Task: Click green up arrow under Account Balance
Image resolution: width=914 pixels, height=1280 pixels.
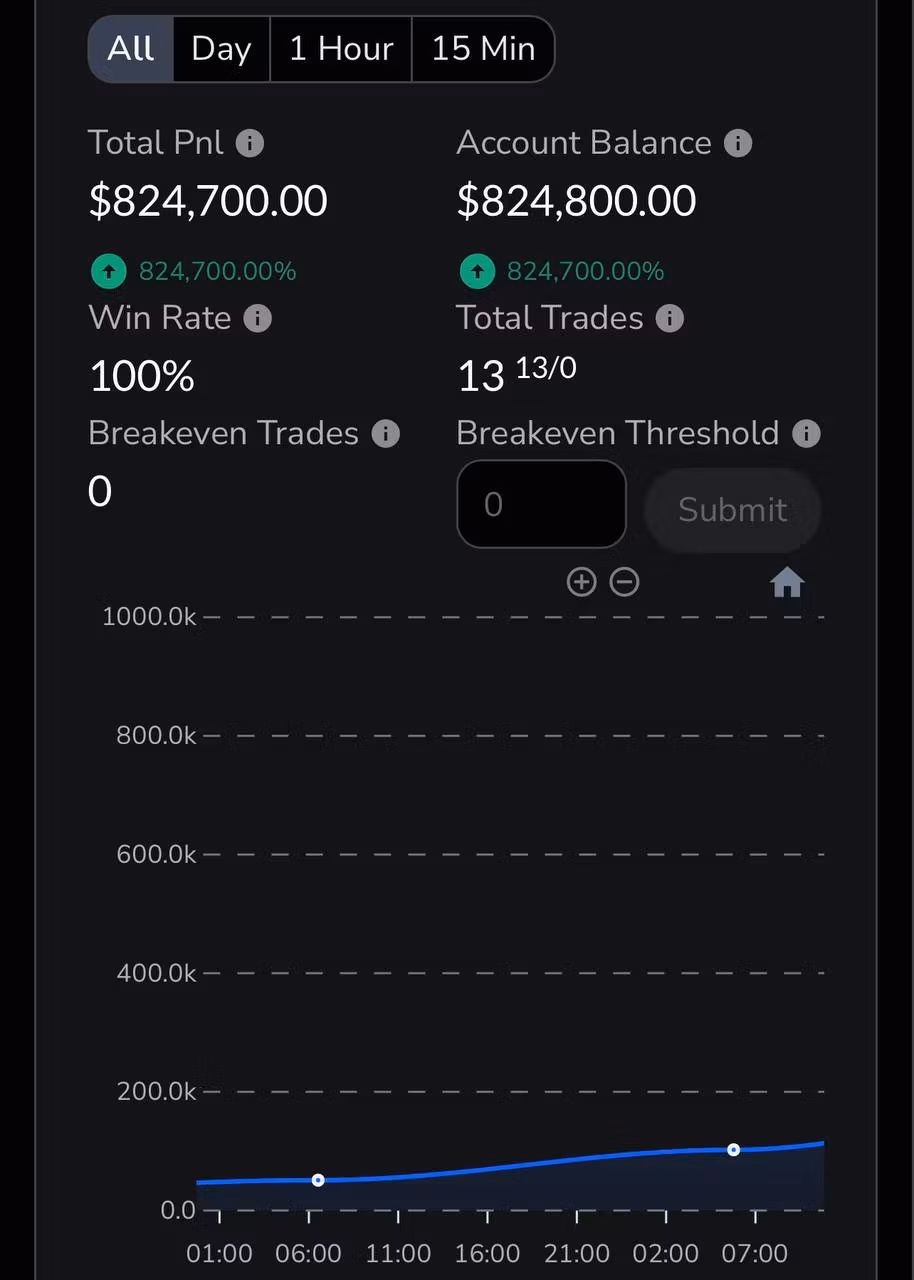Action: [x=477, y=271]
